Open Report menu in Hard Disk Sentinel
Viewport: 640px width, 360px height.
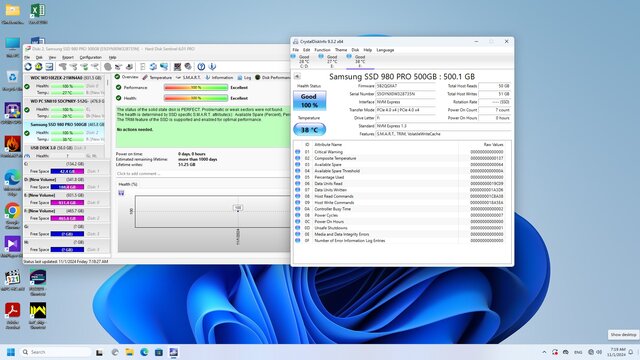click(x=68, y=57)
